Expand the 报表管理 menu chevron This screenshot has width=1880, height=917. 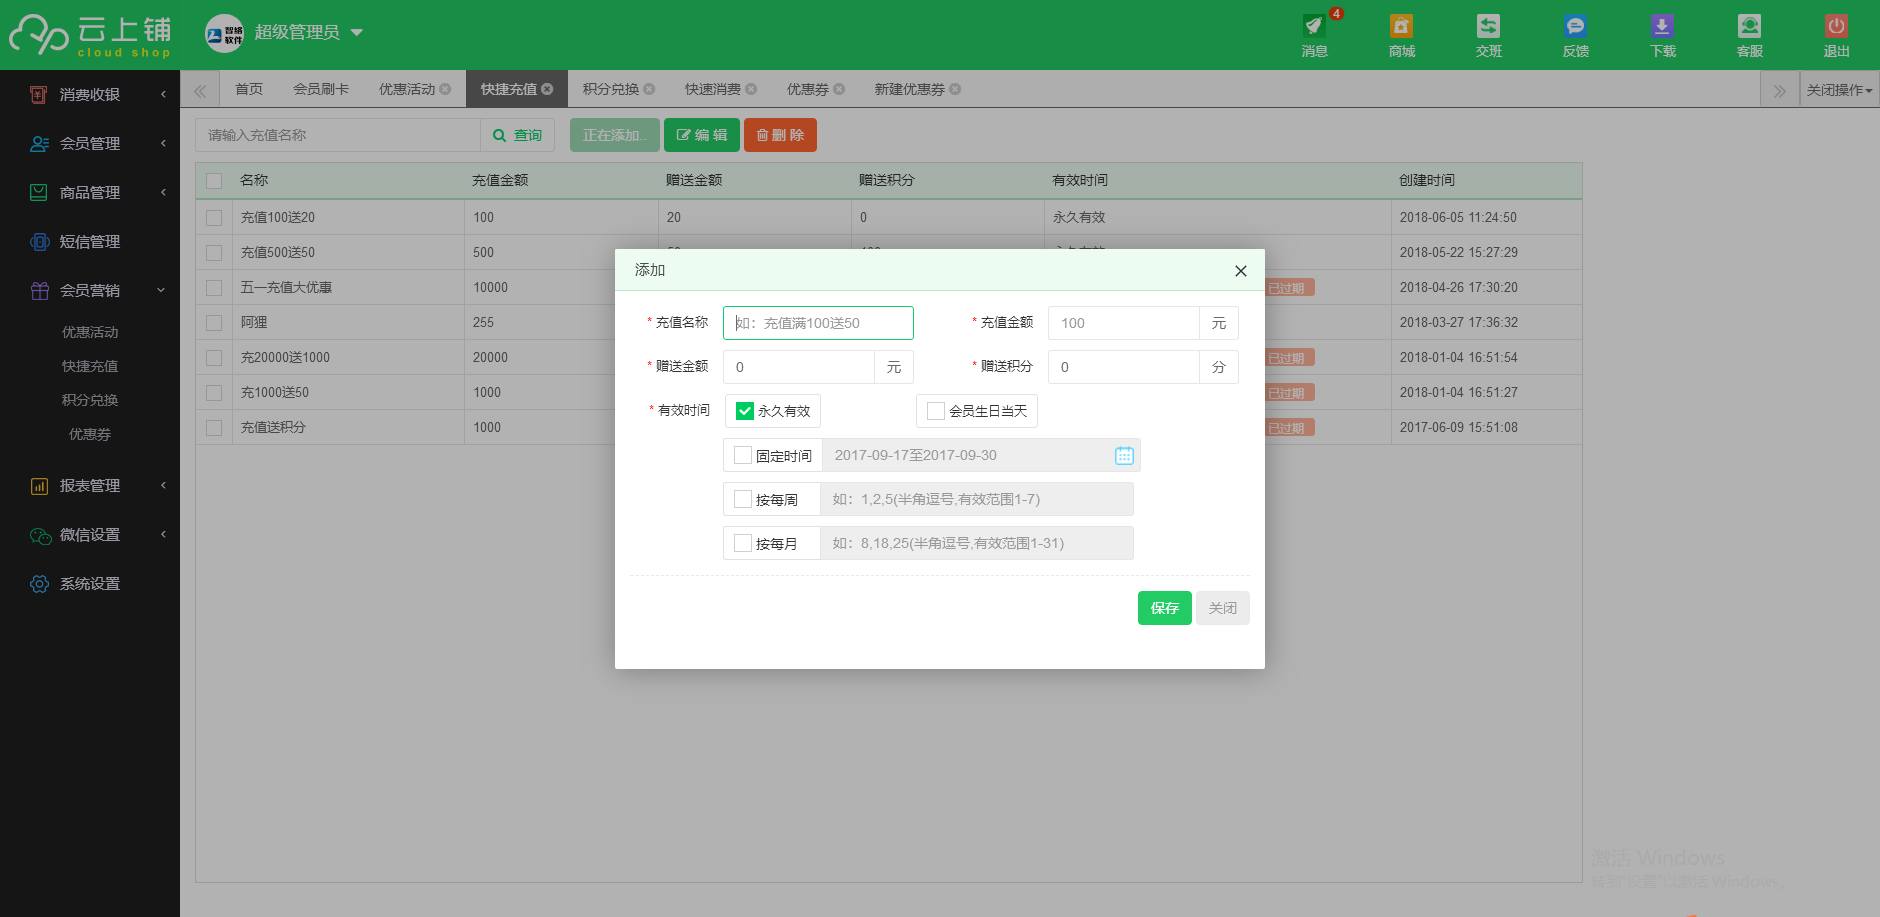163,486
